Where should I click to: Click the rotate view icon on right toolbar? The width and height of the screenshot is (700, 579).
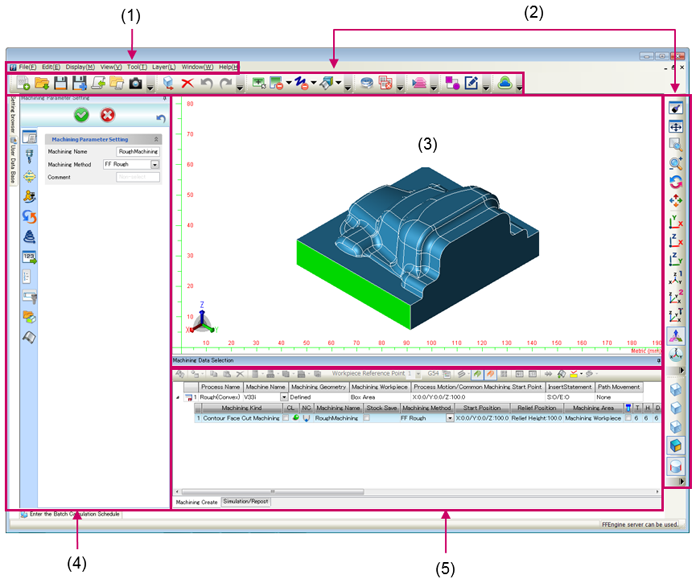point(675,182)
